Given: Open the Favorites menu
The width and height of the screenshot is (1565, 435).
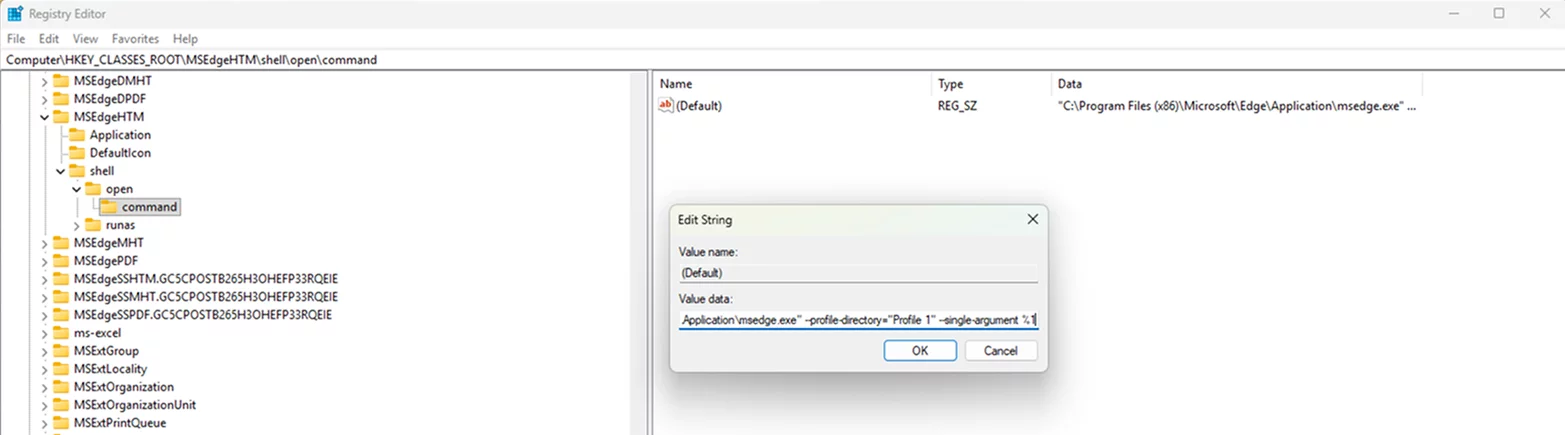Looking at the screenshot, I should [135, 38].
